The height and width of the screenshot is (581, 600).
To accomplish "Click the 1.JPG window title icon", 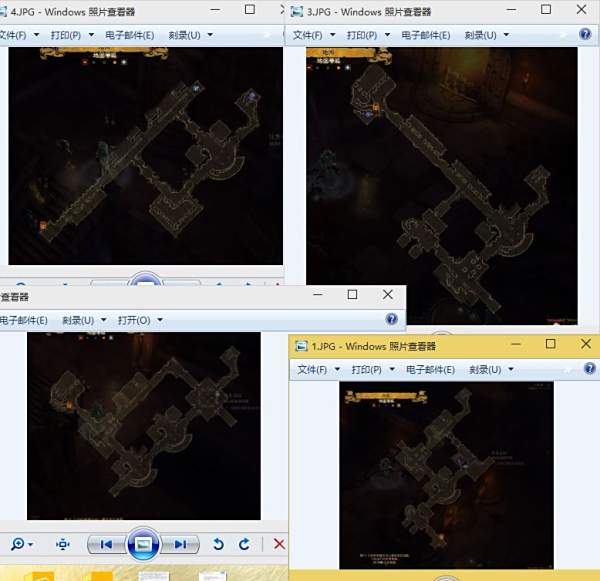I will (301, 346).
